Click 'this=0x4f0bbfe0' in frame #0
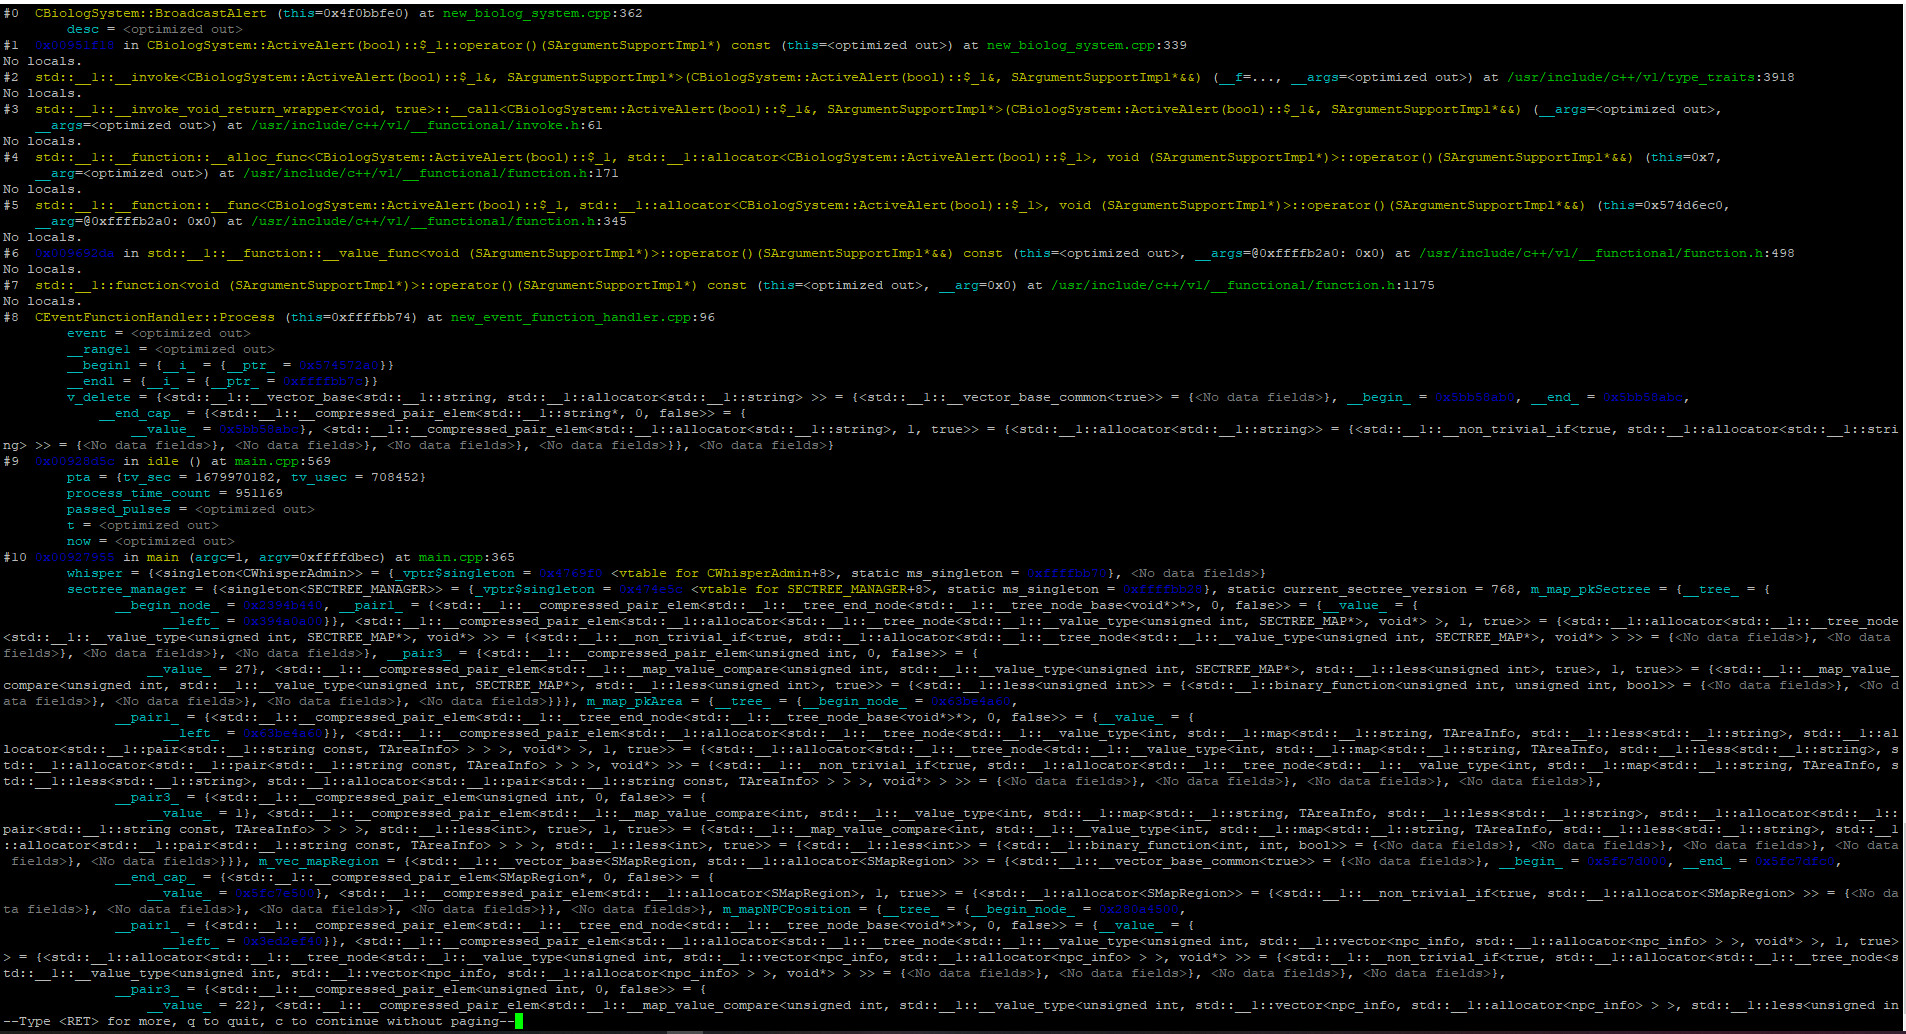 coord(343,13)
